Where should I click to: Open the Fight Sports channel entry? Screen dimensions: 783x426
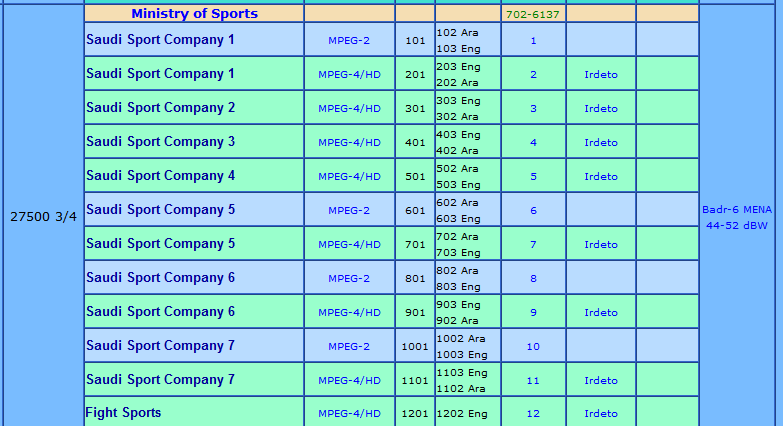tap(123, 413)
